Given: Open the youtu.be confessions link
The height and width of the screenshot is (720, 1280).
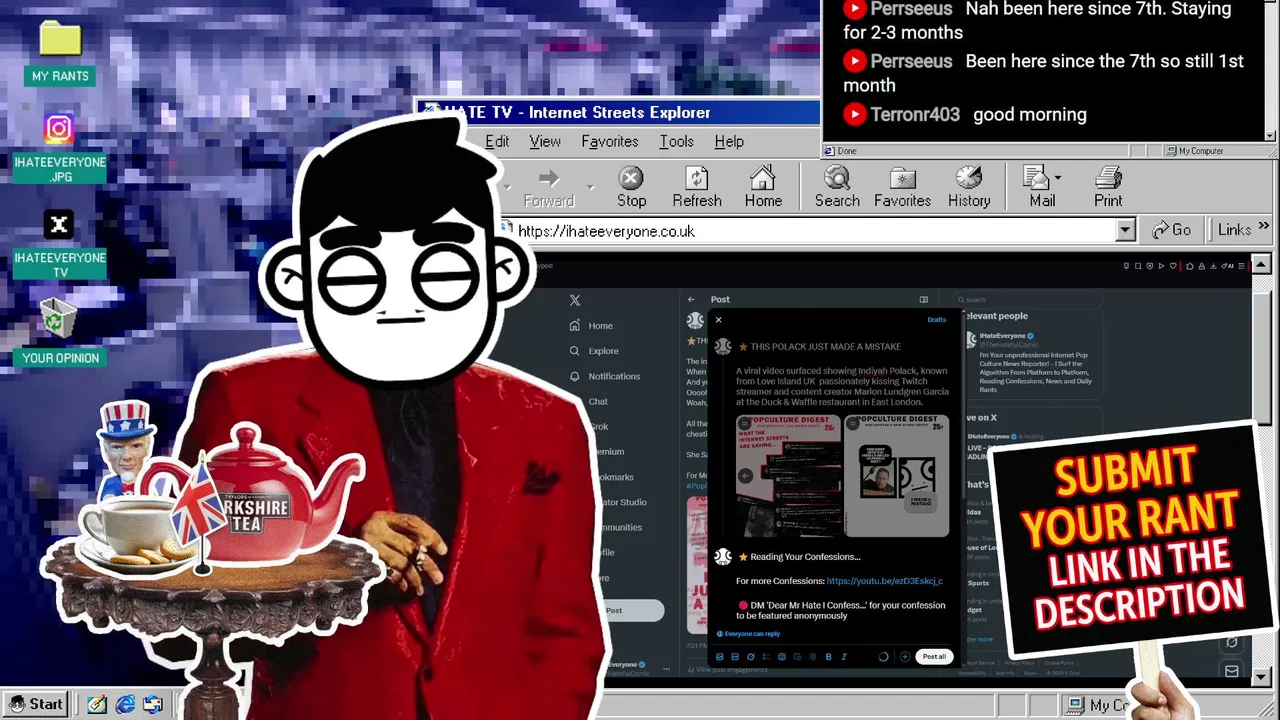Looking at the screenshot, I should 885,581.
